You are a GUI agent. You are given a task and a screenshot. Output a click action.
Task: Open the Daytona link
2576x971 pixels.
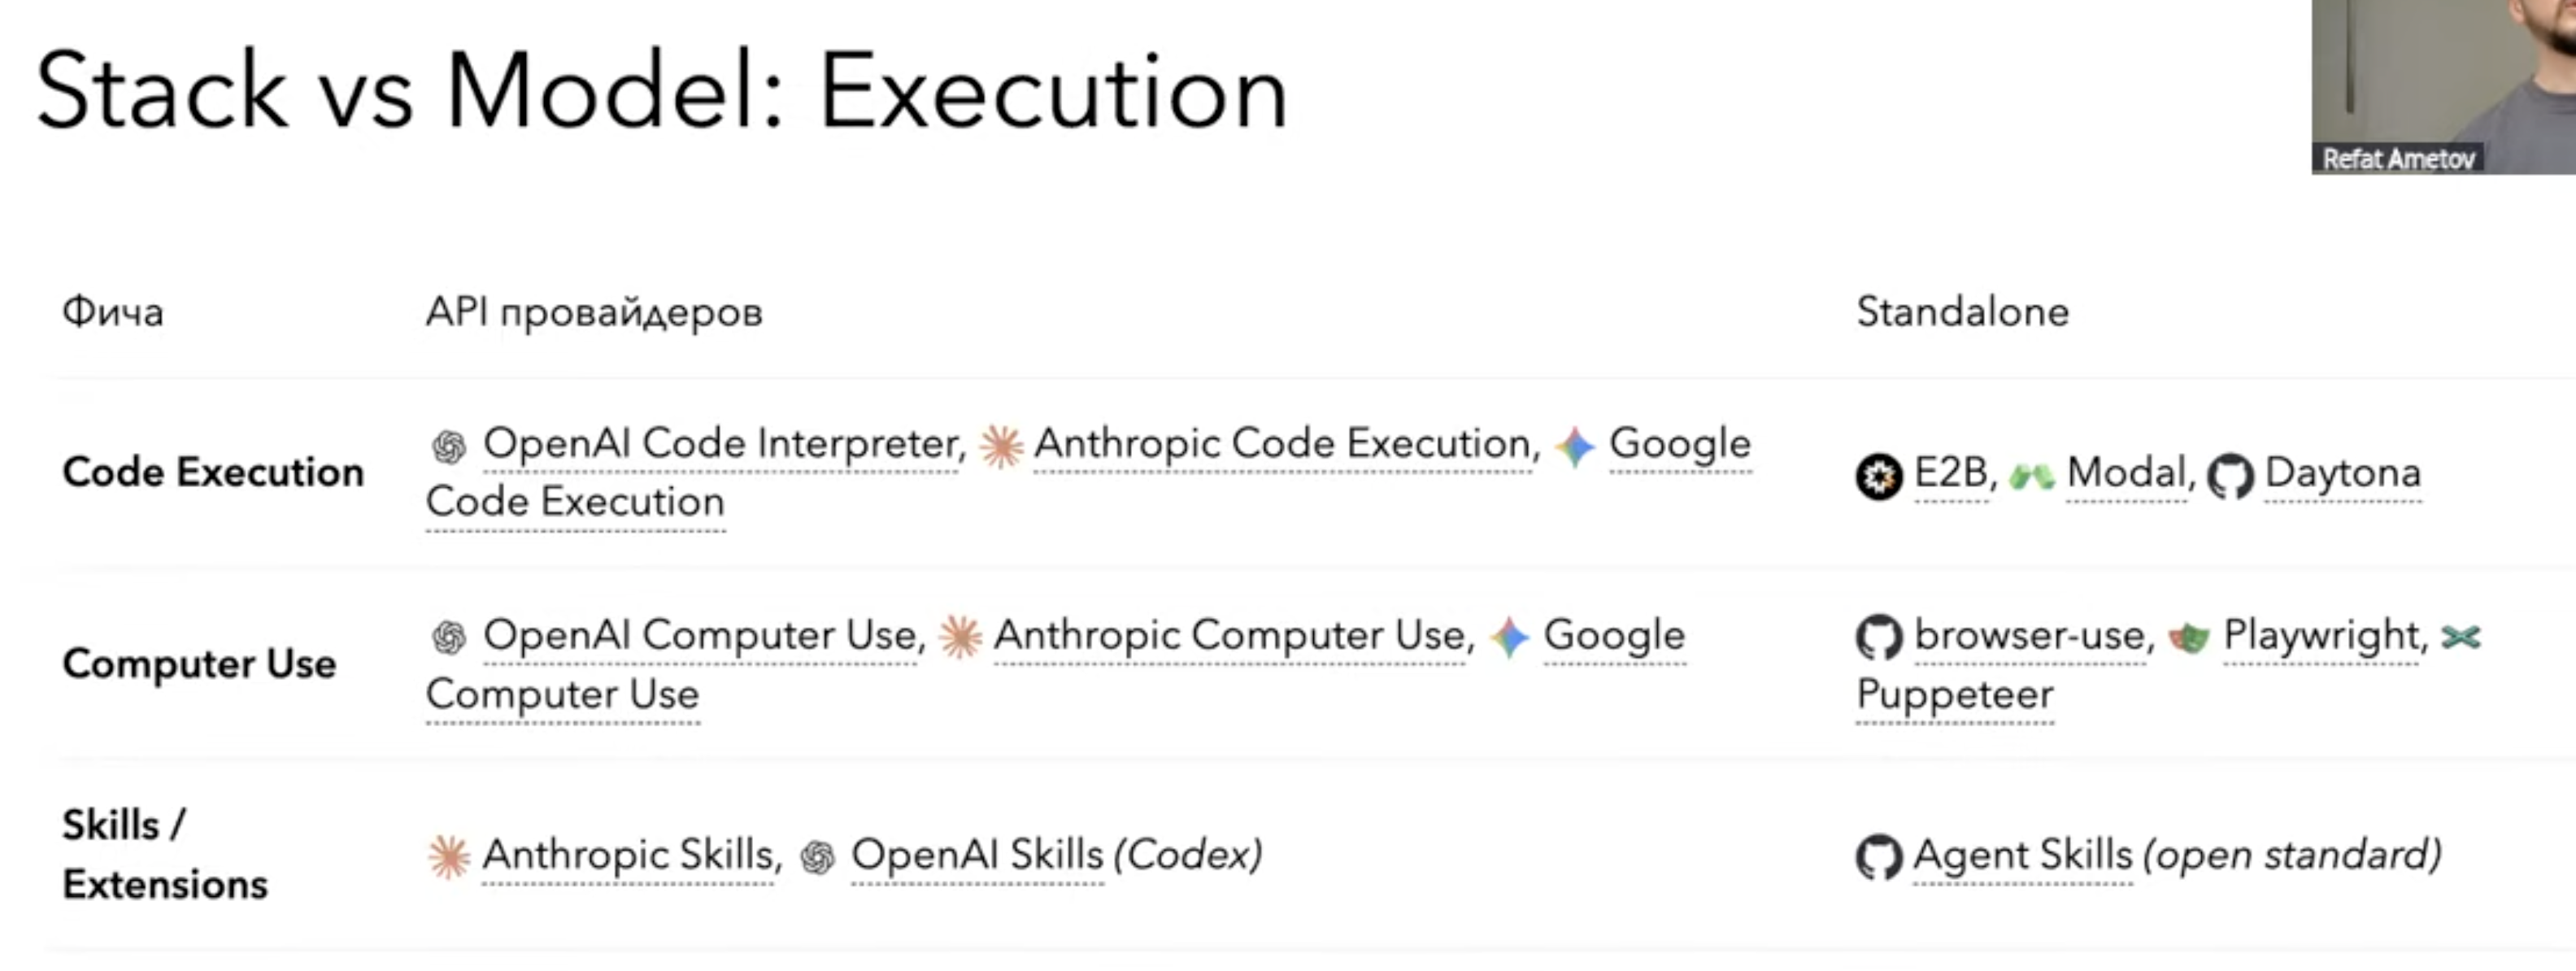pyautogui.click(x=2342, y=474)
